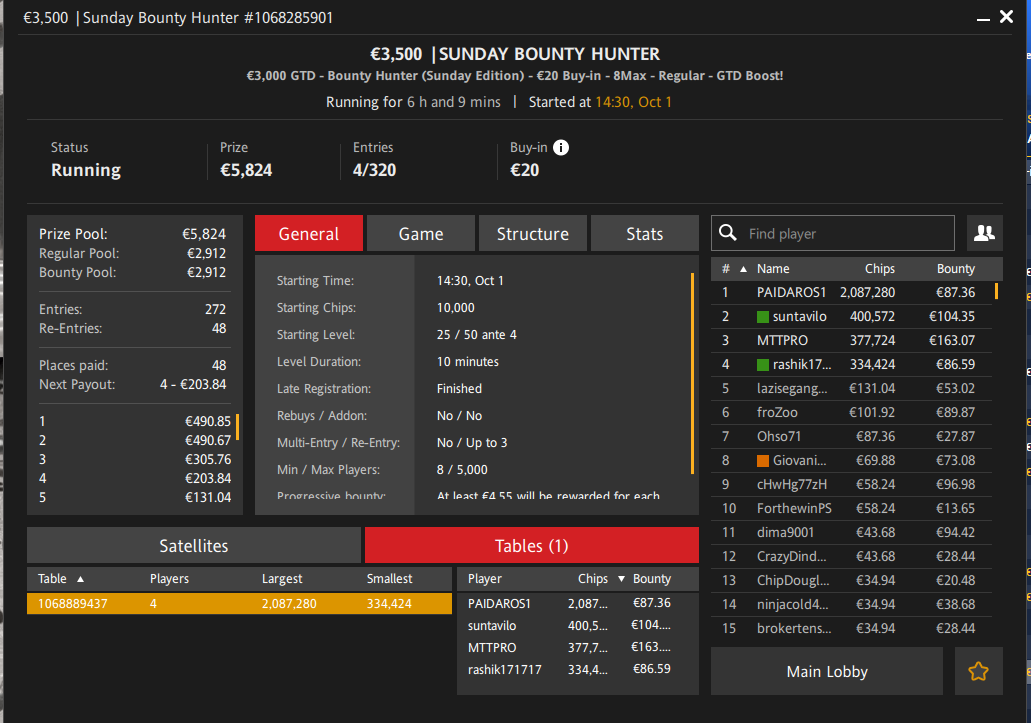Switch to the Satellites tab
Image resolution: width=1031 pixels, height=723 pixels.
[x=194, y=546]
